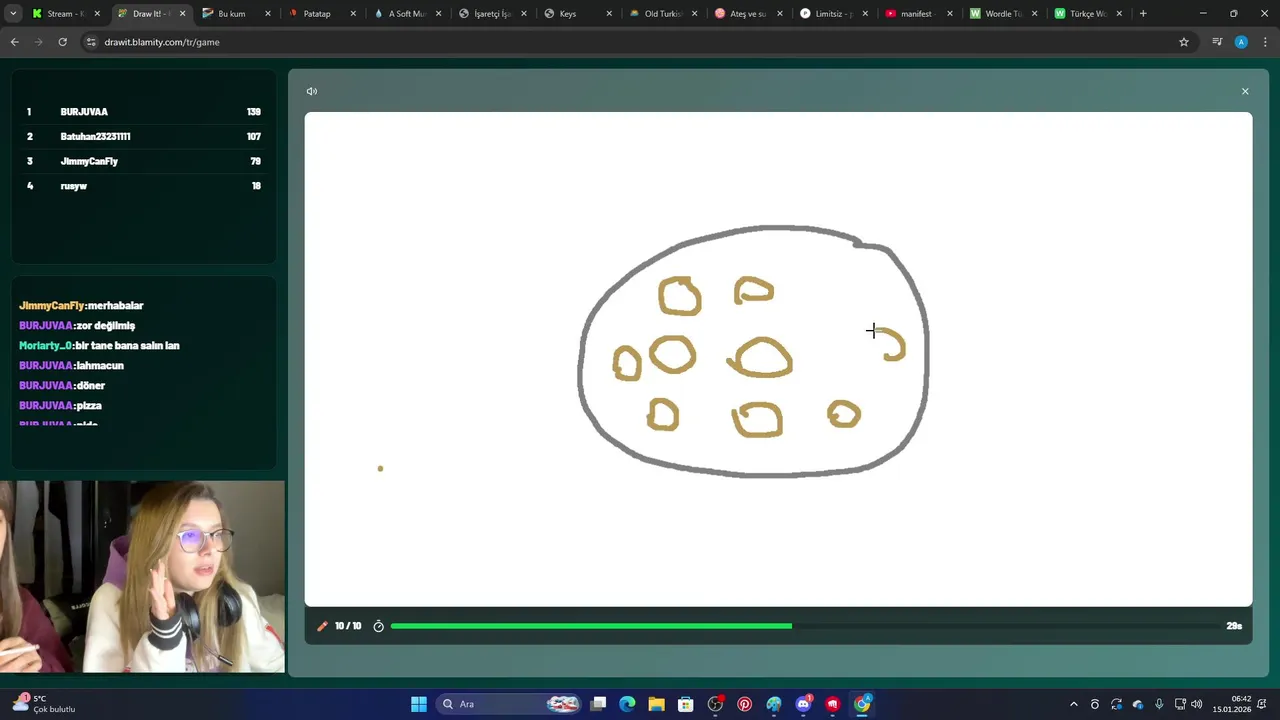This screenshot has height=720, width=1280.
Task: Open the Chrome three-dot menu
Action: [x=1265, y=42]
